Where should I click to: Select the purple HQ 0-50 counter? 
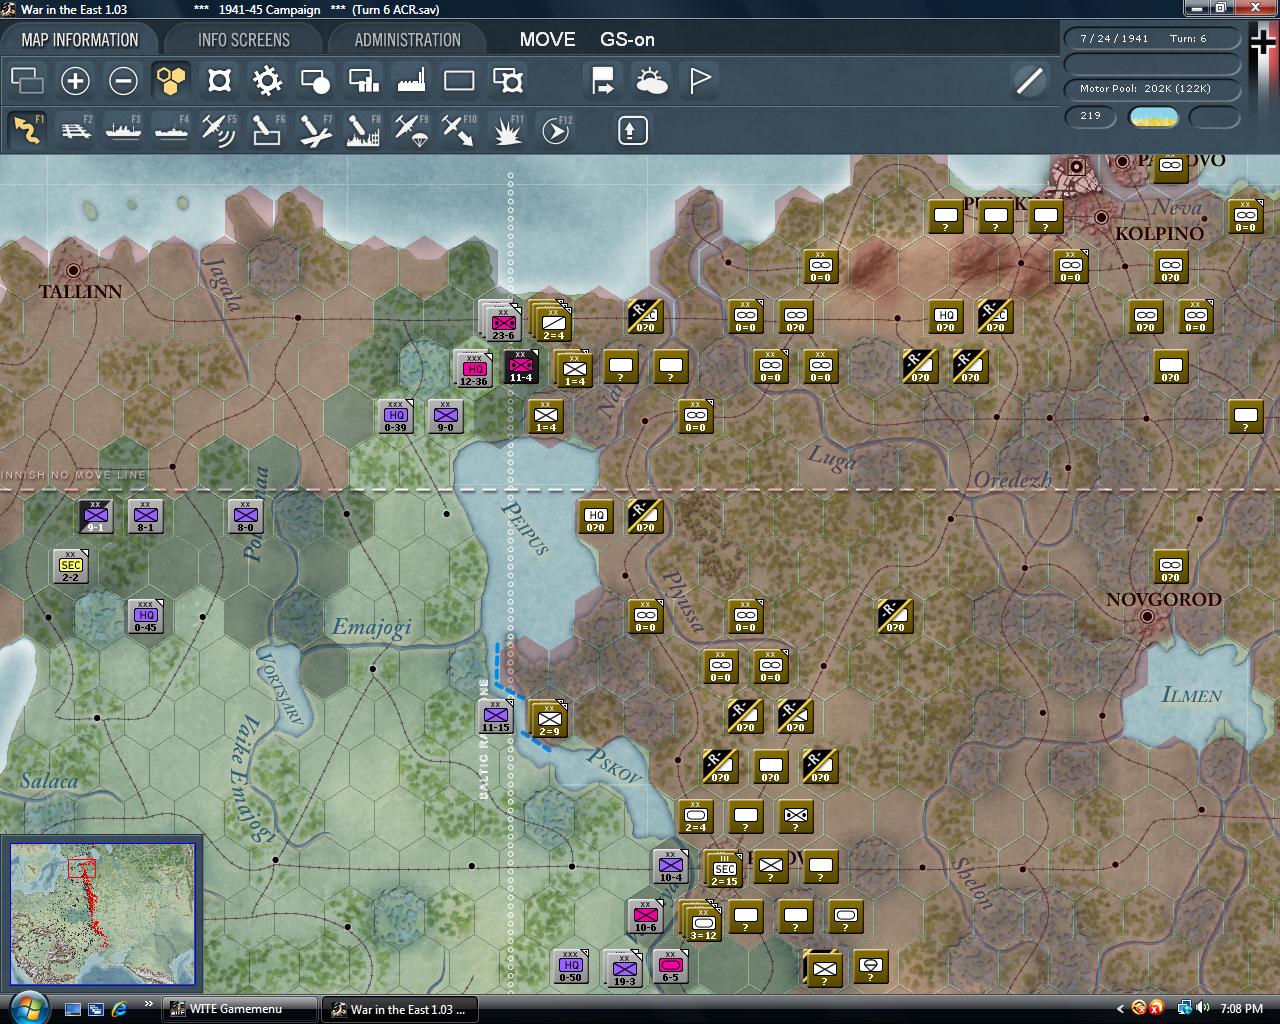(x=571, y=966)
